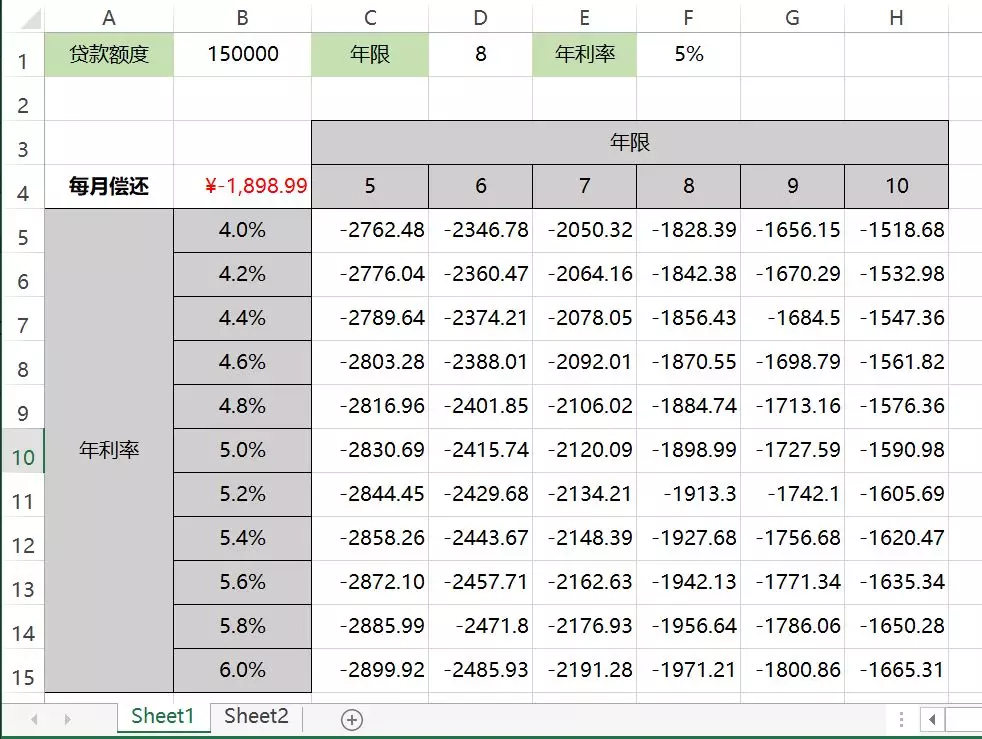Click the 5.2% rate cell
The width and height of the screenshot is (982, 739).
(242, 495)
